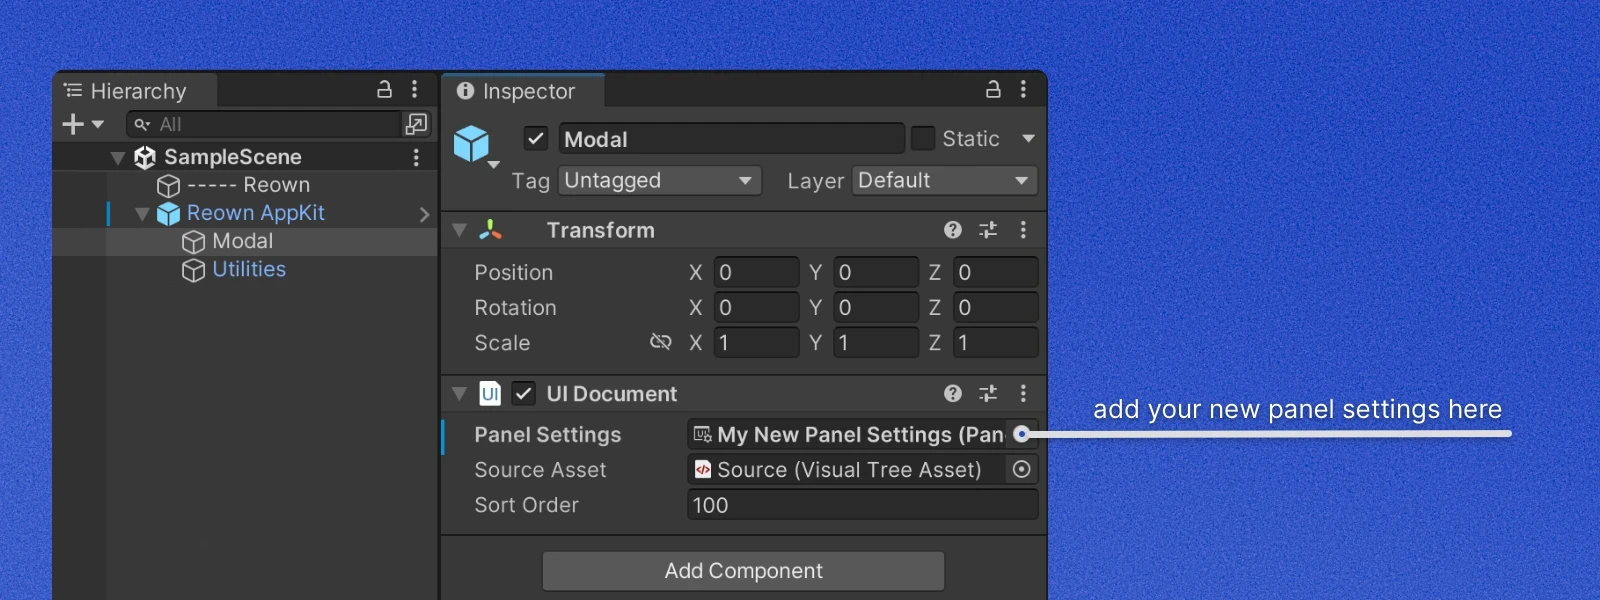1600x600 pixels.
Task: Open the GameObject icon picker cube
Action: point(474,145)
